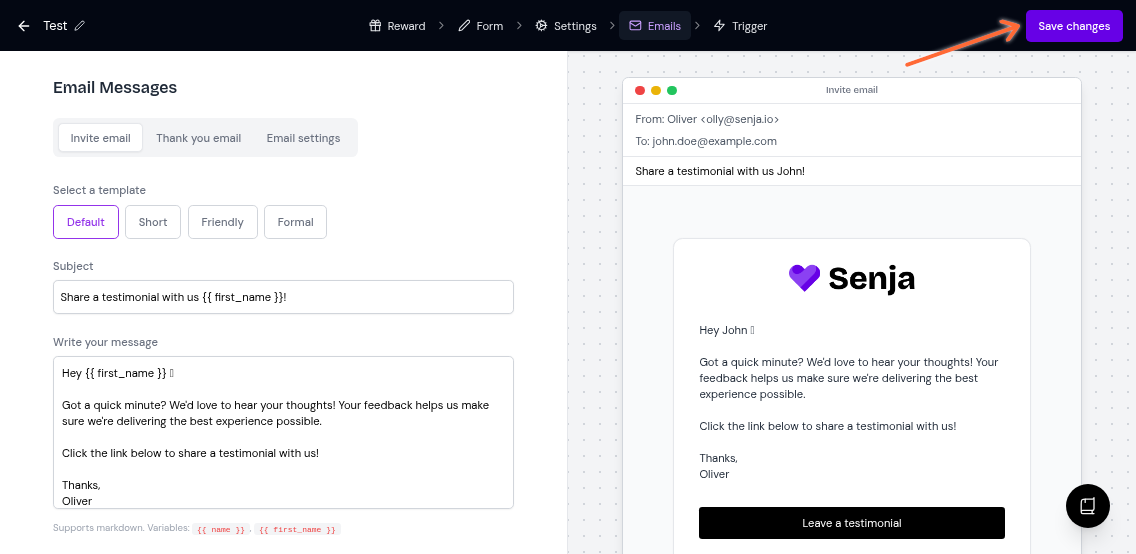The height and width of the screenshot is (554, 1136).
Task: Click Leave a testimonial button in preview
Action: [851, 523]
